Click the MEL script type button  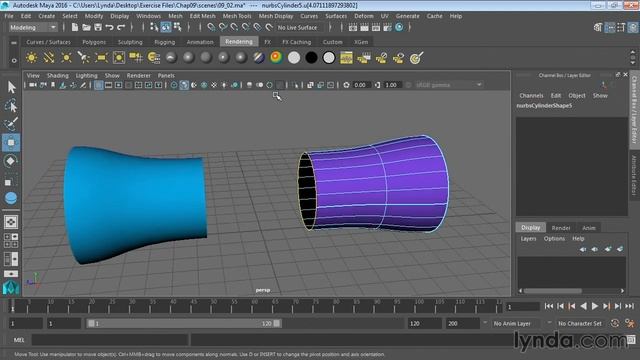tap(19, 340)
